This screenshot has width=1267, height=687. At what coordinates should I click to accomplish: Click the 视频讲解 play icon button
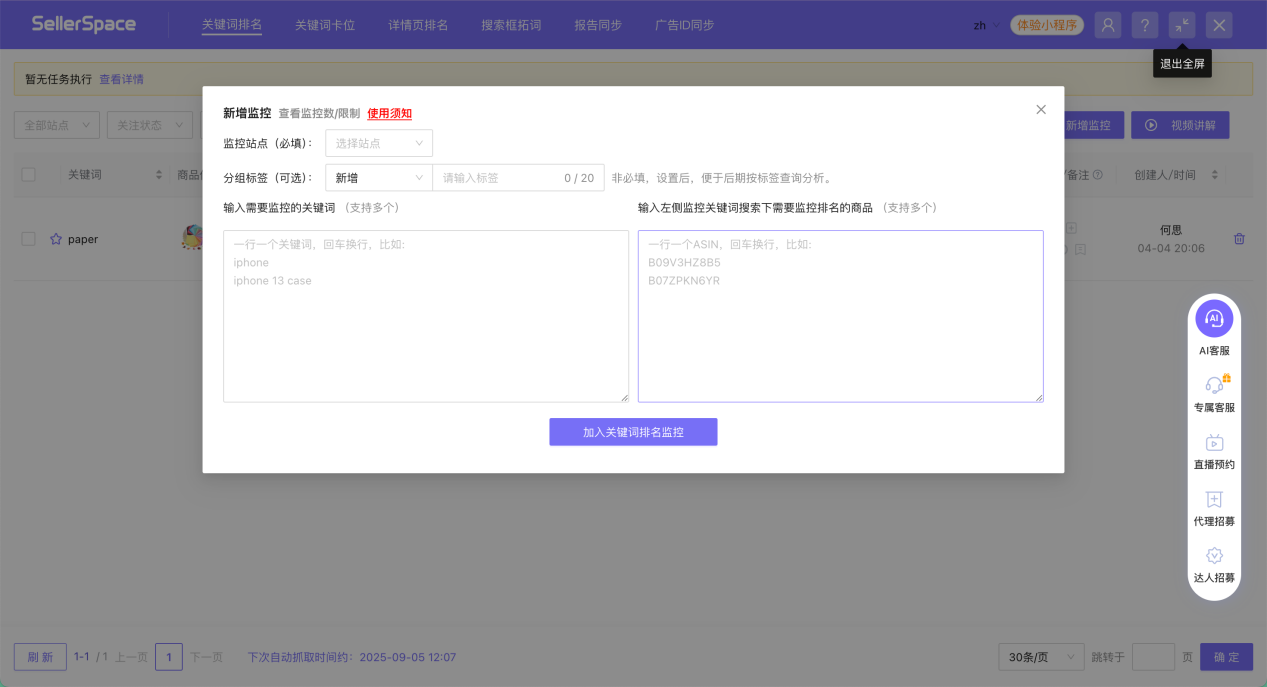(1180, 125)
